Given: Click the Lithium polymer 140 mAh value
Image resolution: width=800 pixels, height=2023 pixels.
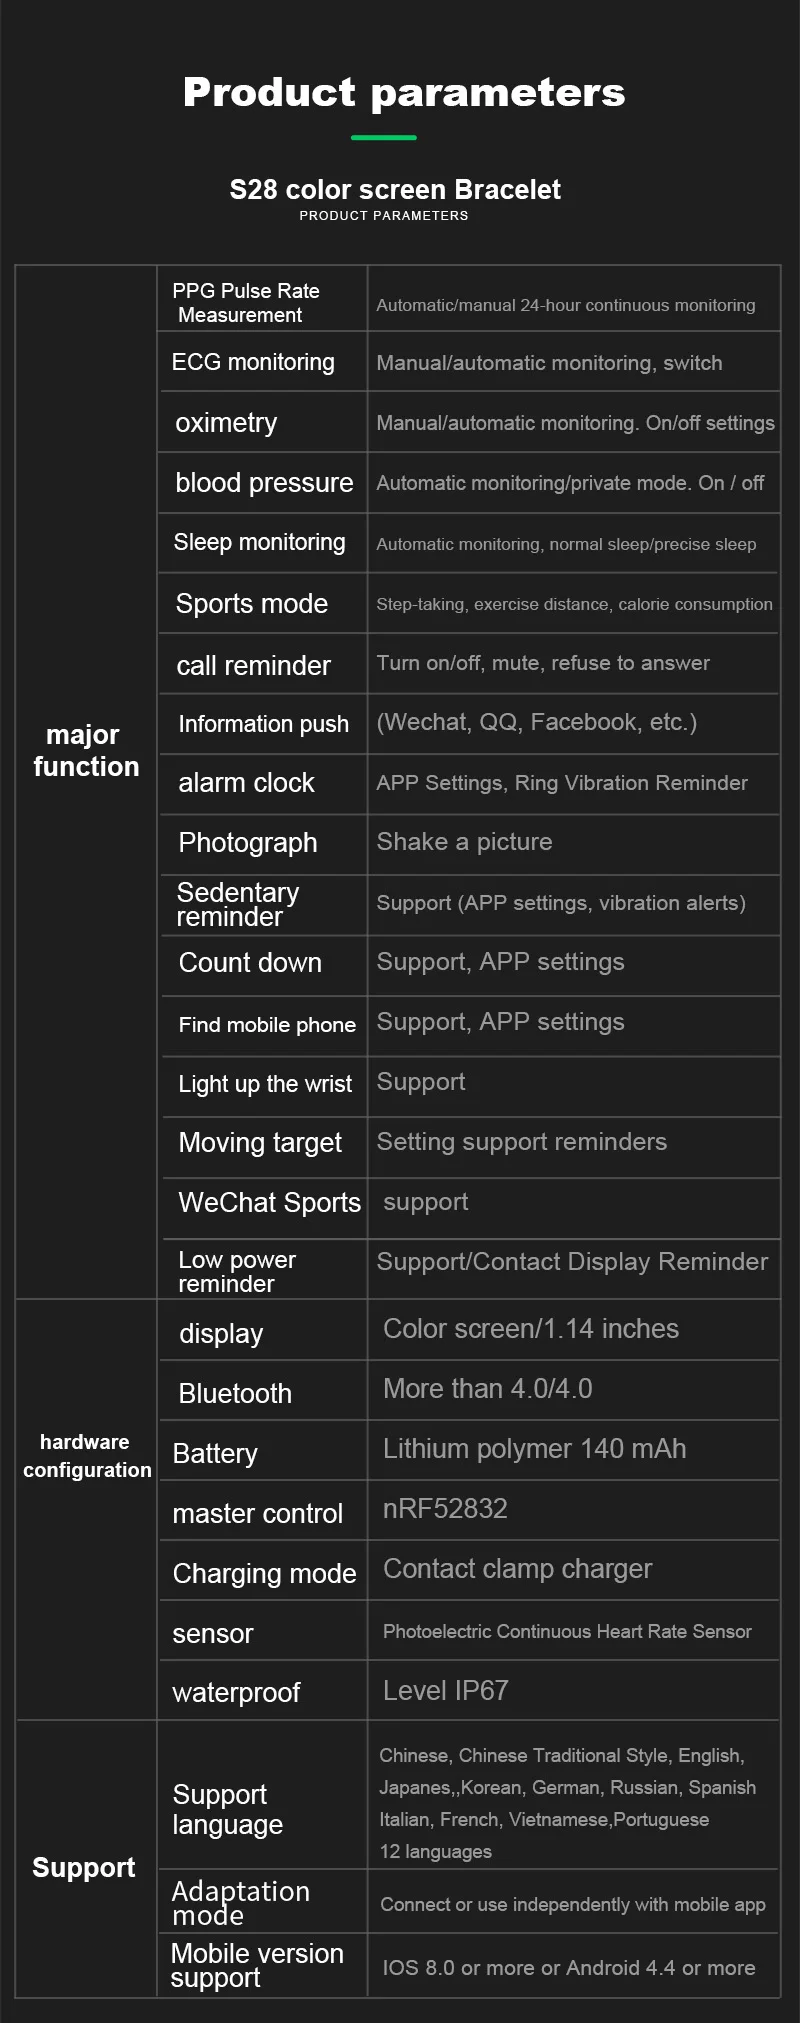Looking at the screenshot, I should 535,1449.
